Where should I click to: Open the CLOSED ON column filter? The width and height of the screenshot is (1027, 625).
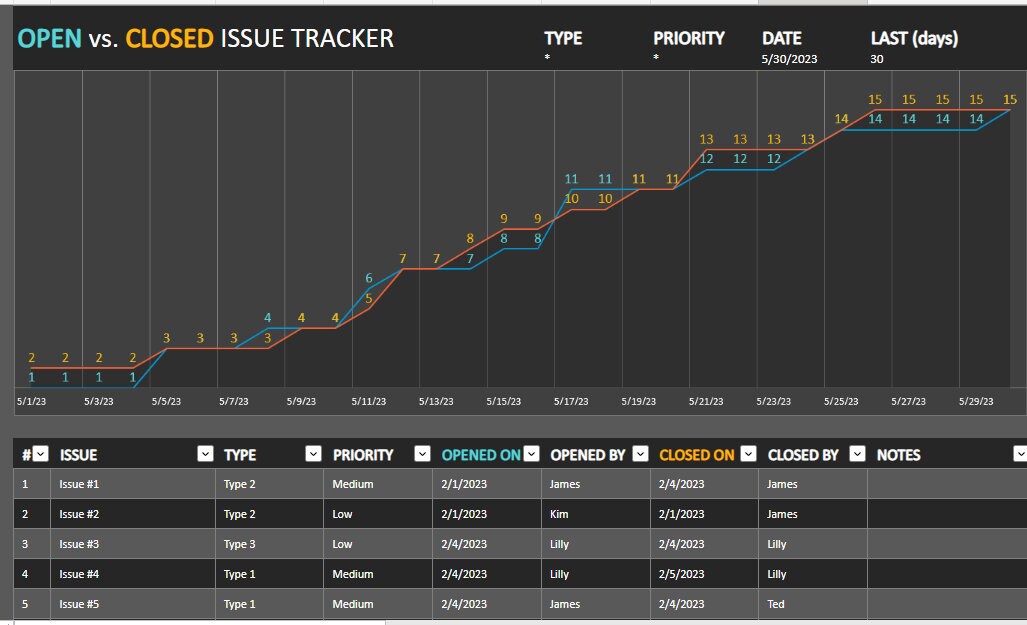click(747, 454)
